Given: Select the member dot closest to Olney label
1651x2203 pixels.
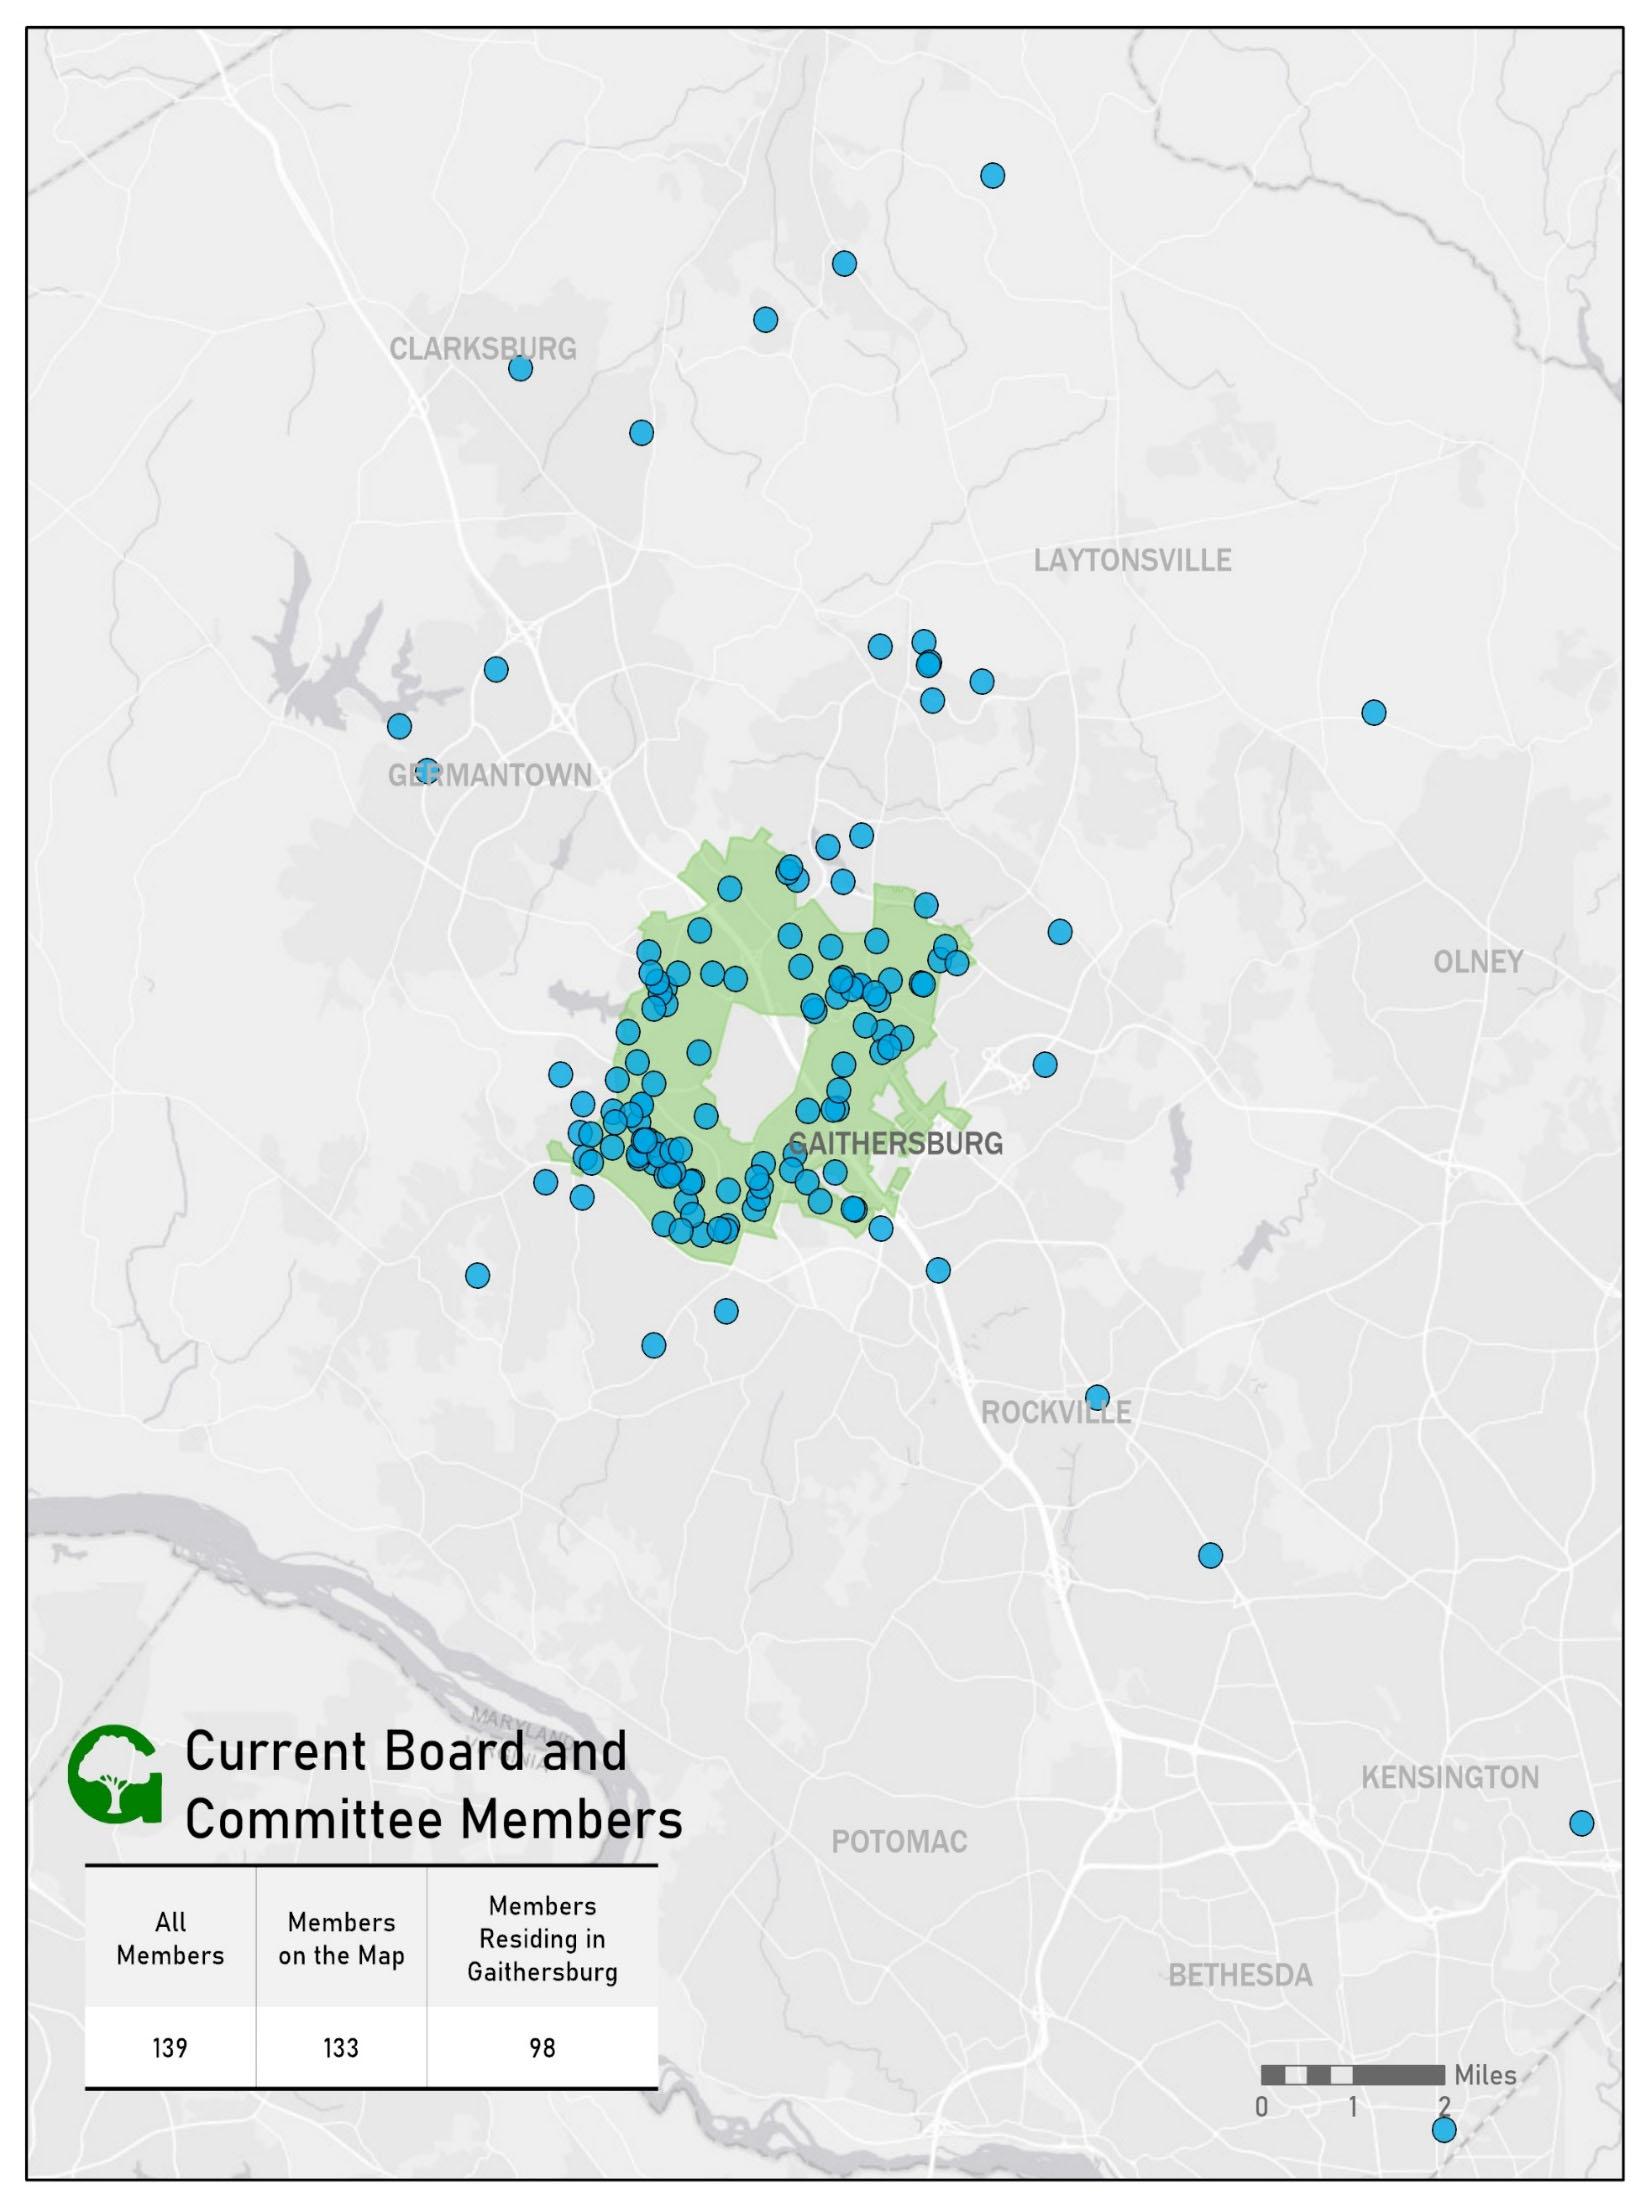Looking at the screenshot, I should click(1374, 712).
